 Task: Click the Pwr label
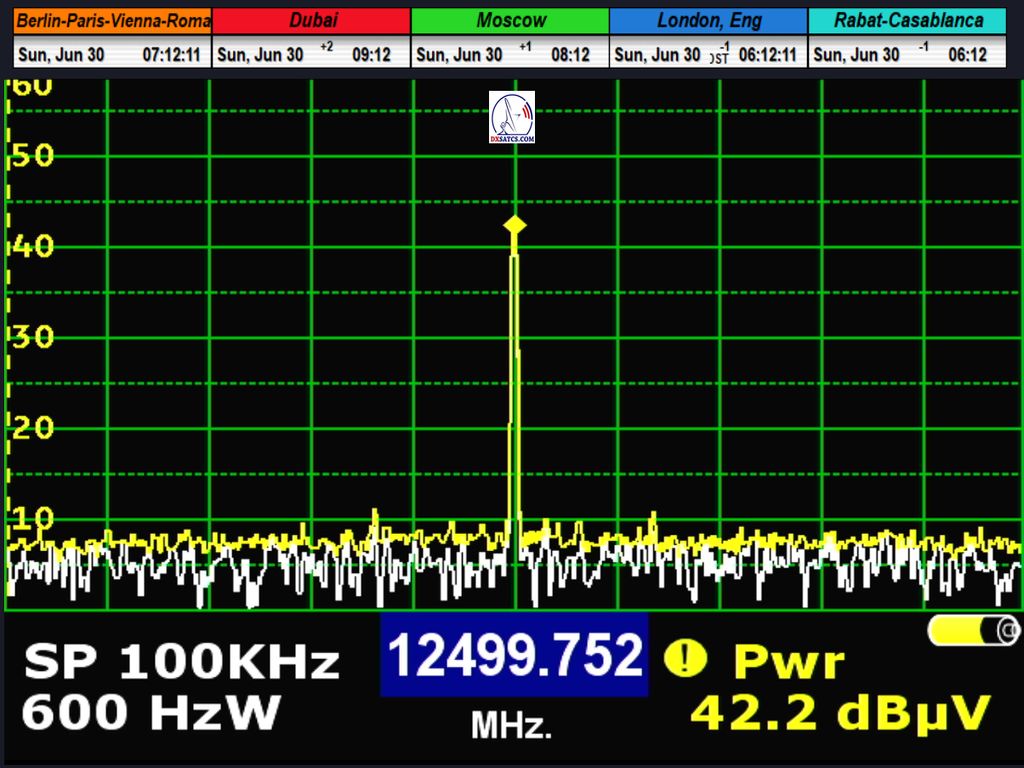click(x=789, y=662)
